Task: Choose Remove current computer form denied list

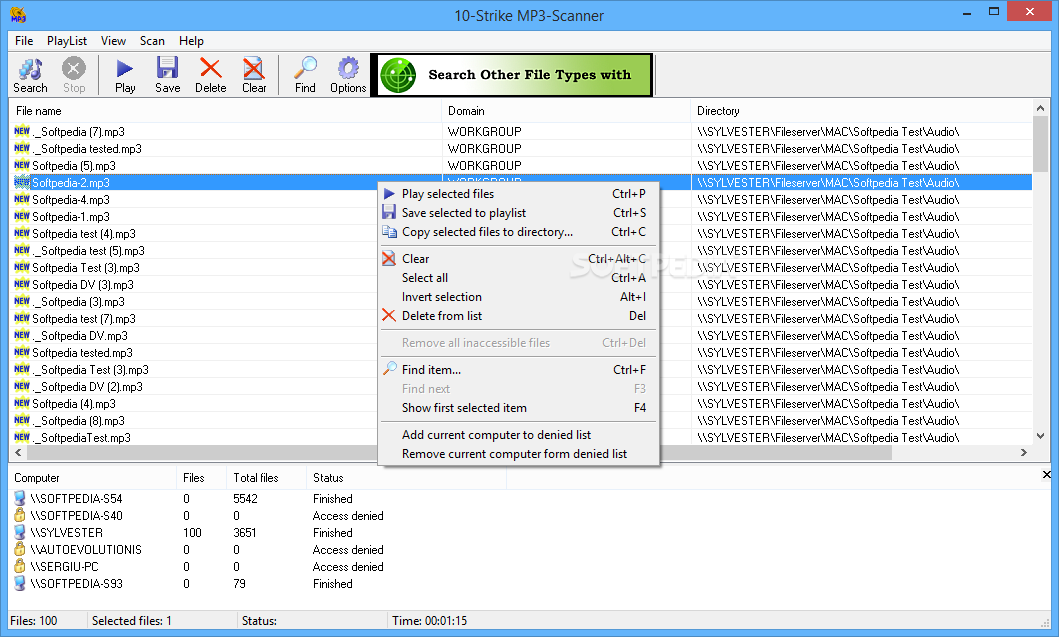Action: coord(518,454)
